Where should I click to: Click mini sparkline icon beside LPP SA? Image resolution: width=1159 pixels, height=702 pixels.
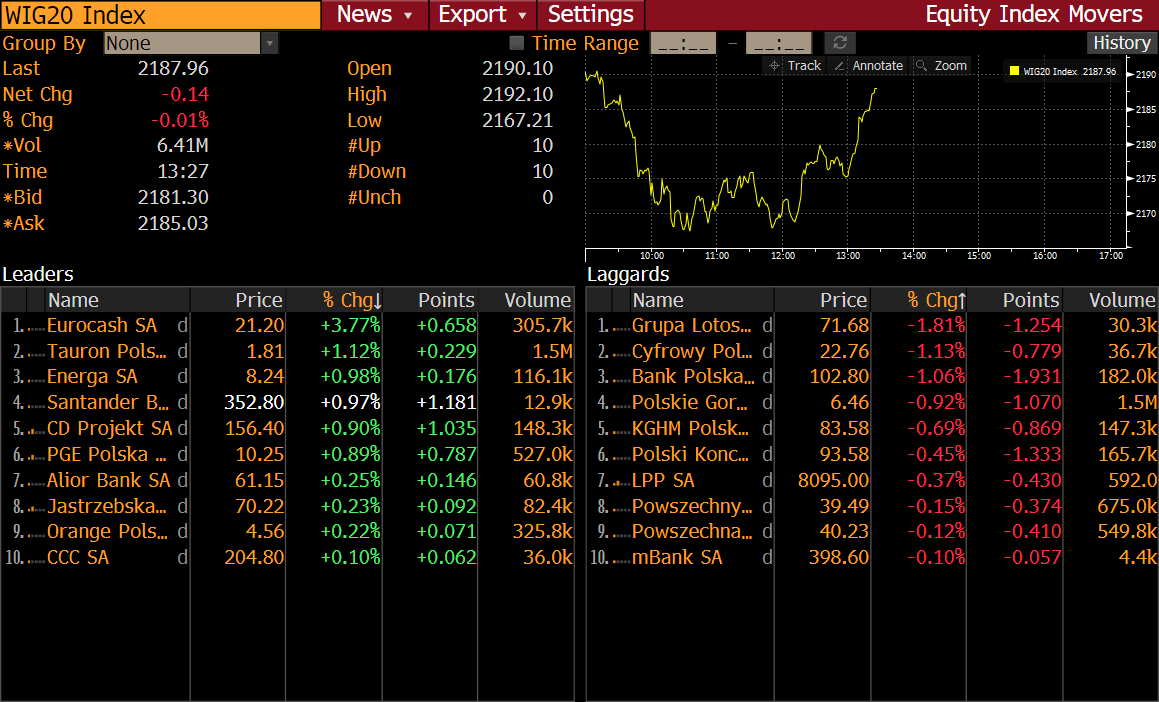click(621, 481)
